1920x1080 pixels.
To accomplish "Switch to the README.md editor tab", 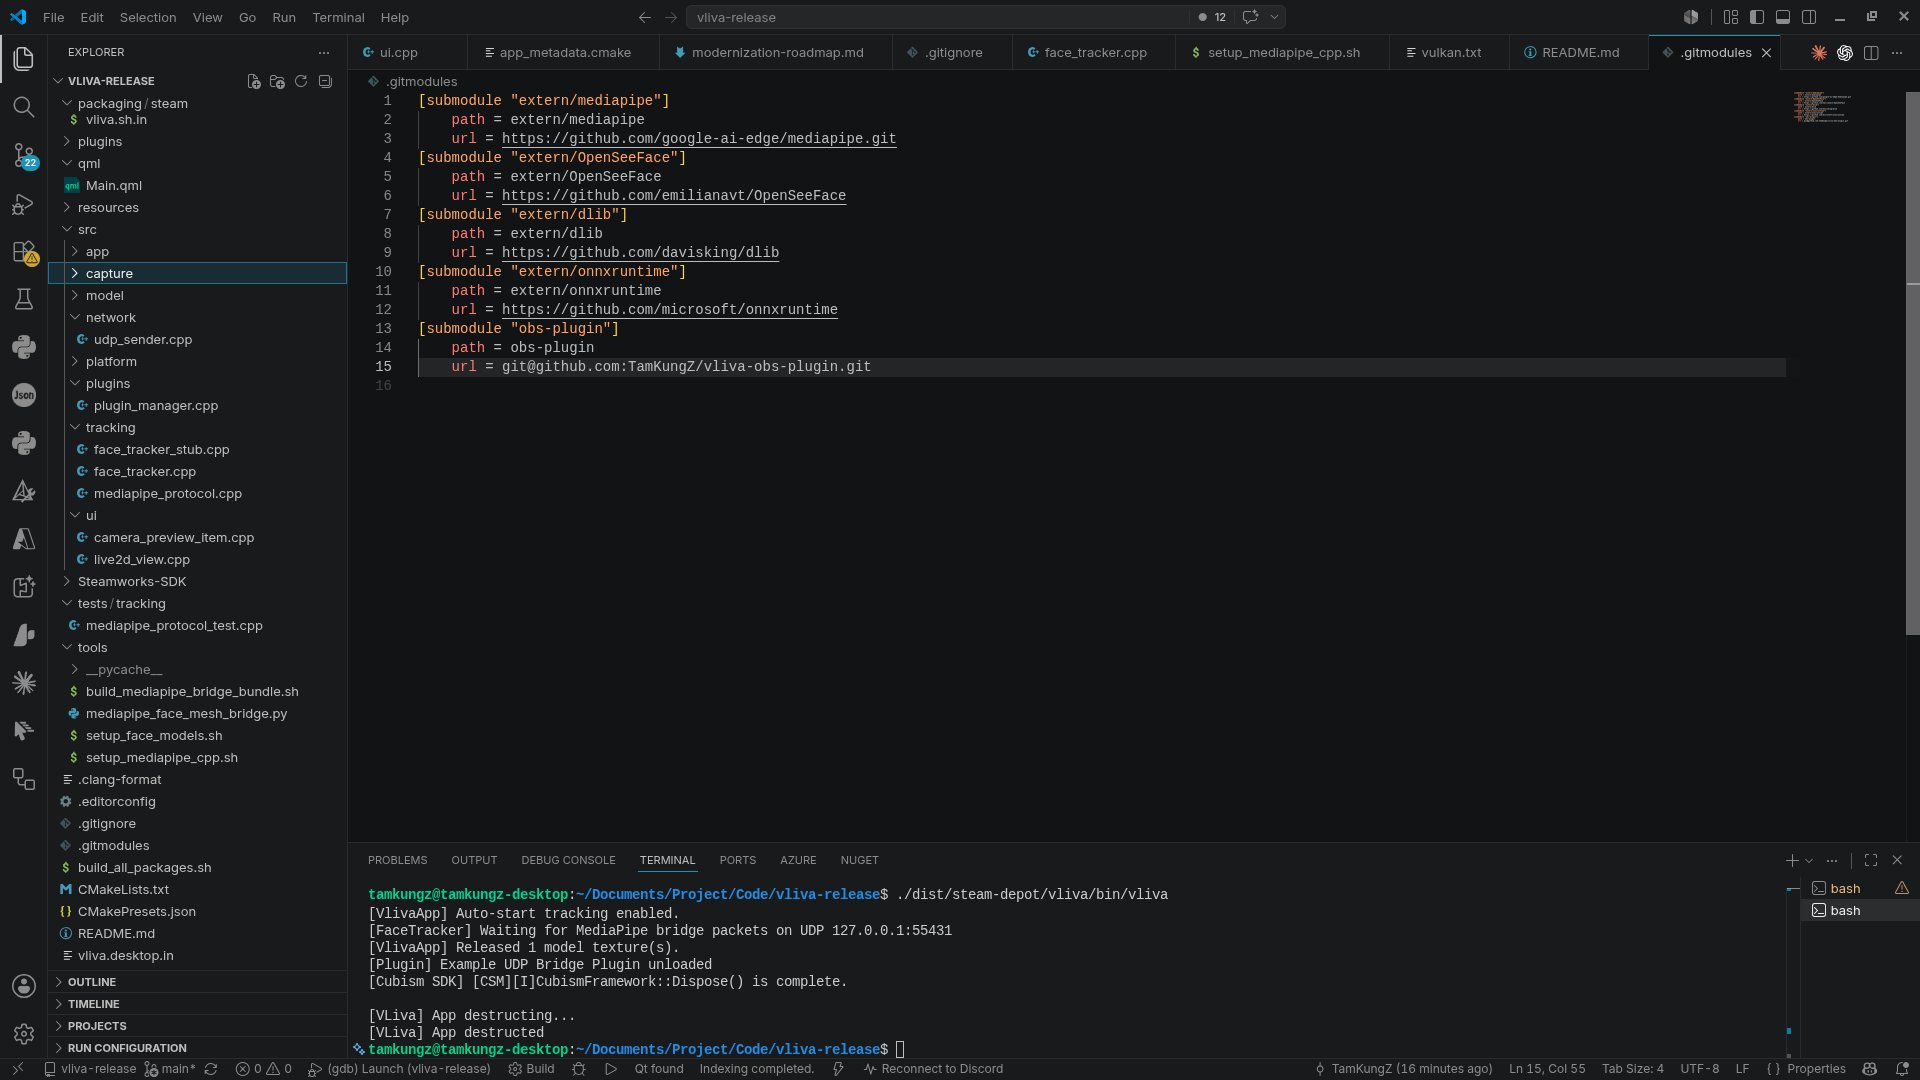I will pos(1580,52).
